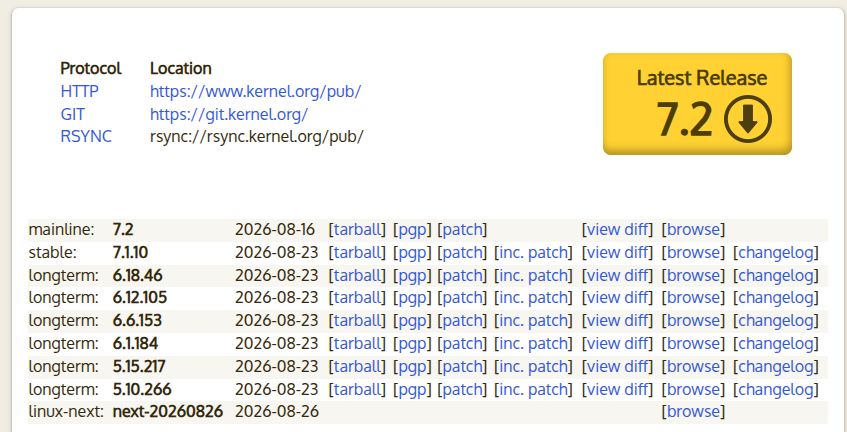Open patch for longterm 6.6.153
This screenshot has width=847, height=432.
pos(462,320)
